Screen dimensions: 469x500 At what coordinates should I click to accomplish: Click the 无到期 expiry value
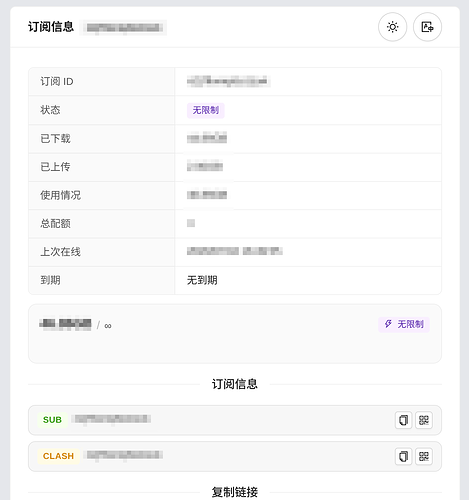point(202,280)
